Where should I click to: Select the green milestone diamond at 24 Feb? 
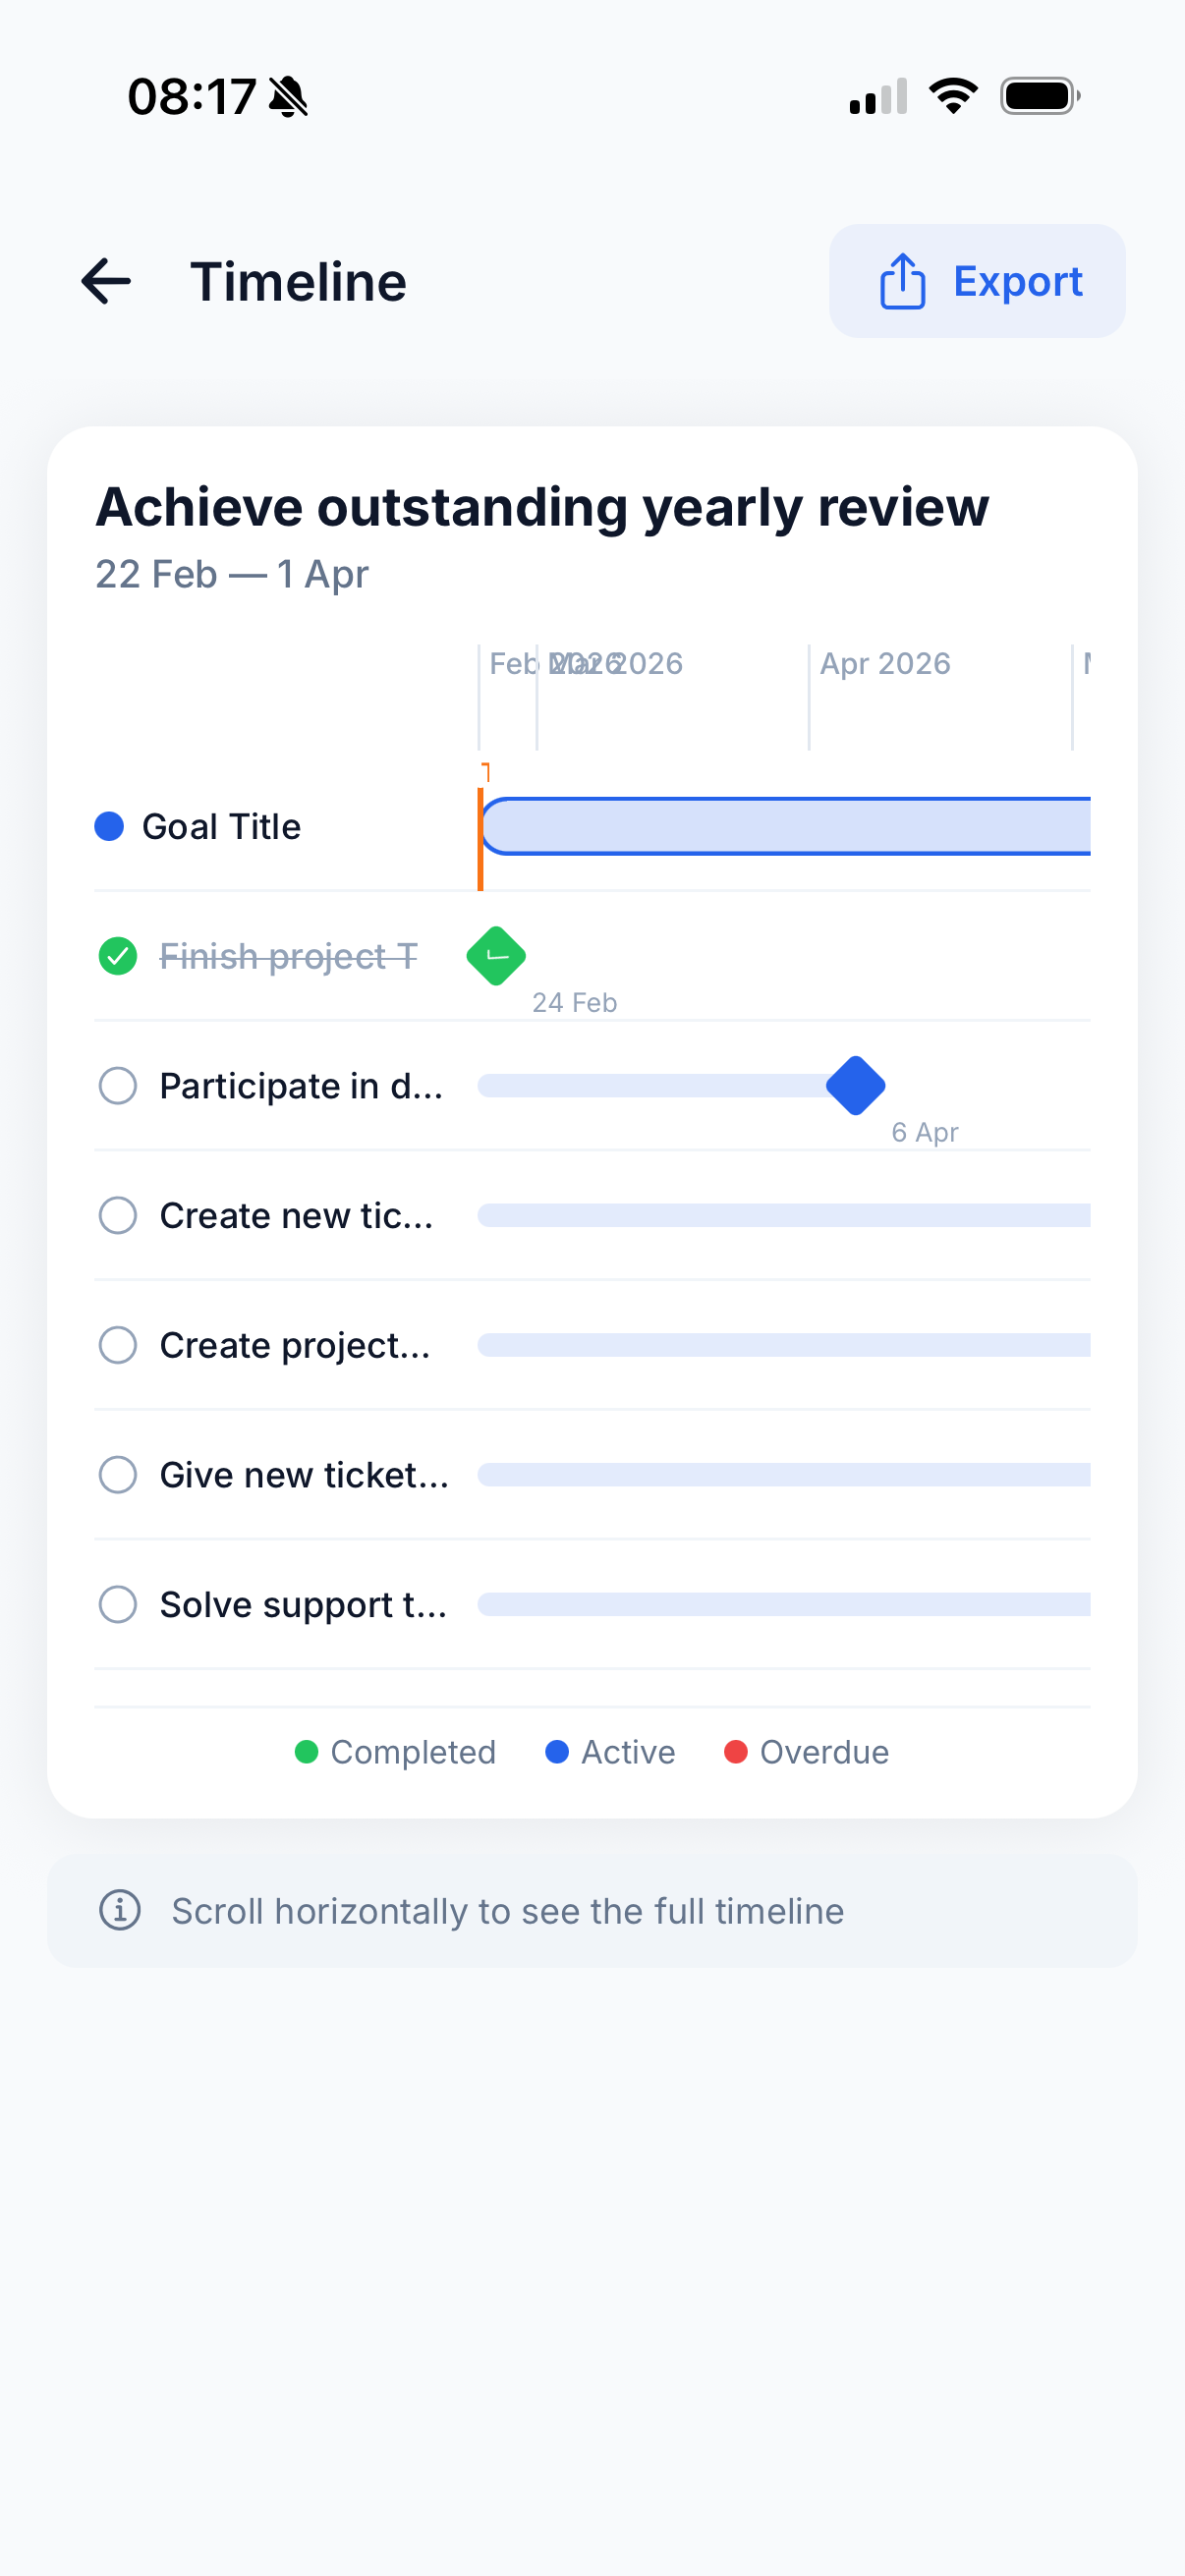click(x=496, y=956)
